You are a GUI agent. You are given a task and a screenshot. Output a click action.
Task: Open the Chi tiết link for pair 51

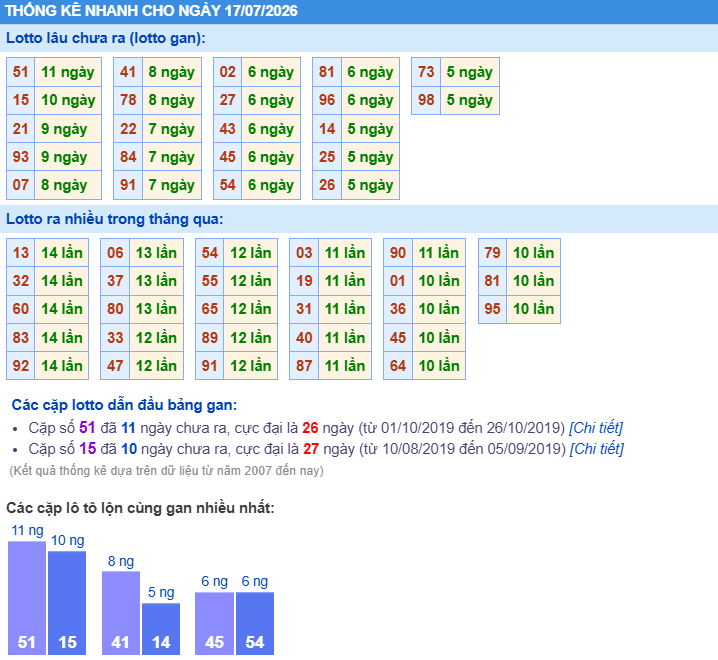click(x=596, y=428)
